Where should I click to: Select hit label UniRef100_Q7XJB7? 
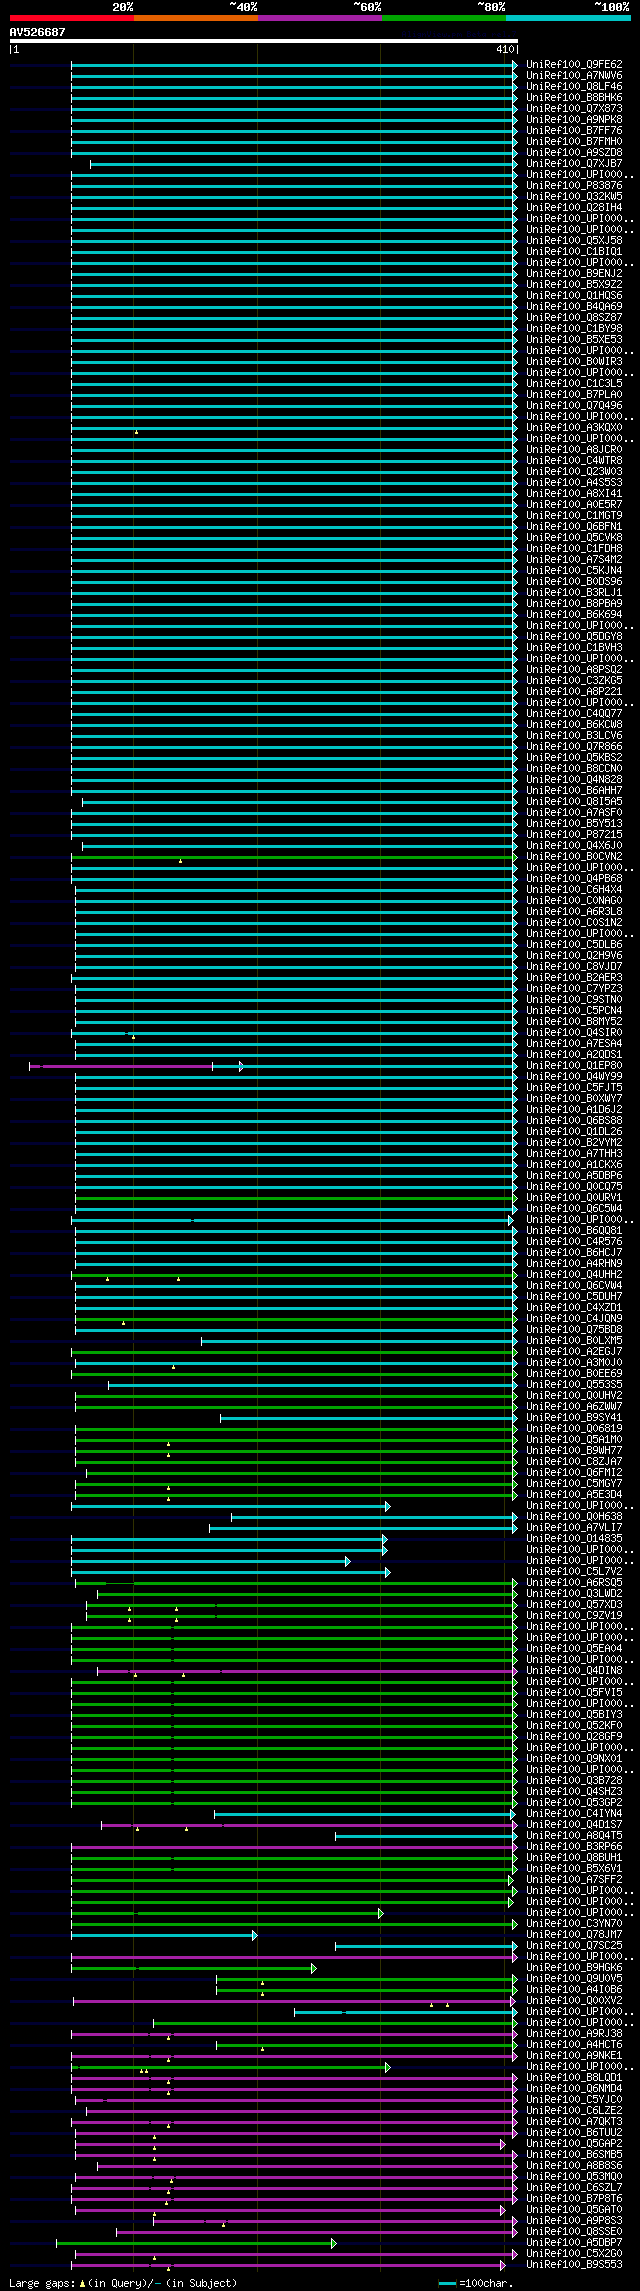point(574,164)
